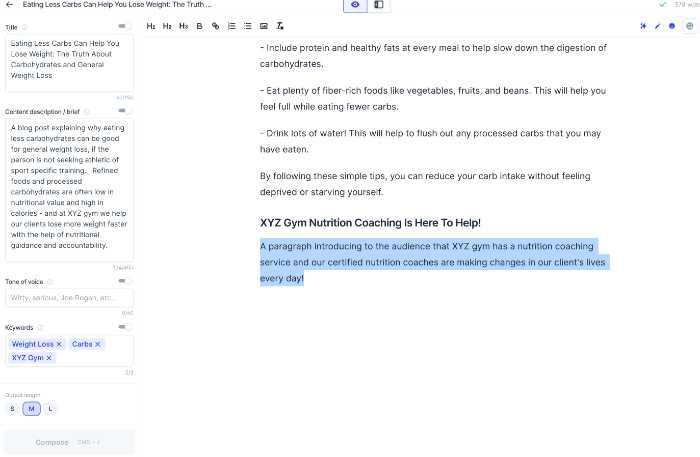This screenshot has width=700, height=457.
Task: Click the globe language icon
Action: (688, 25)
